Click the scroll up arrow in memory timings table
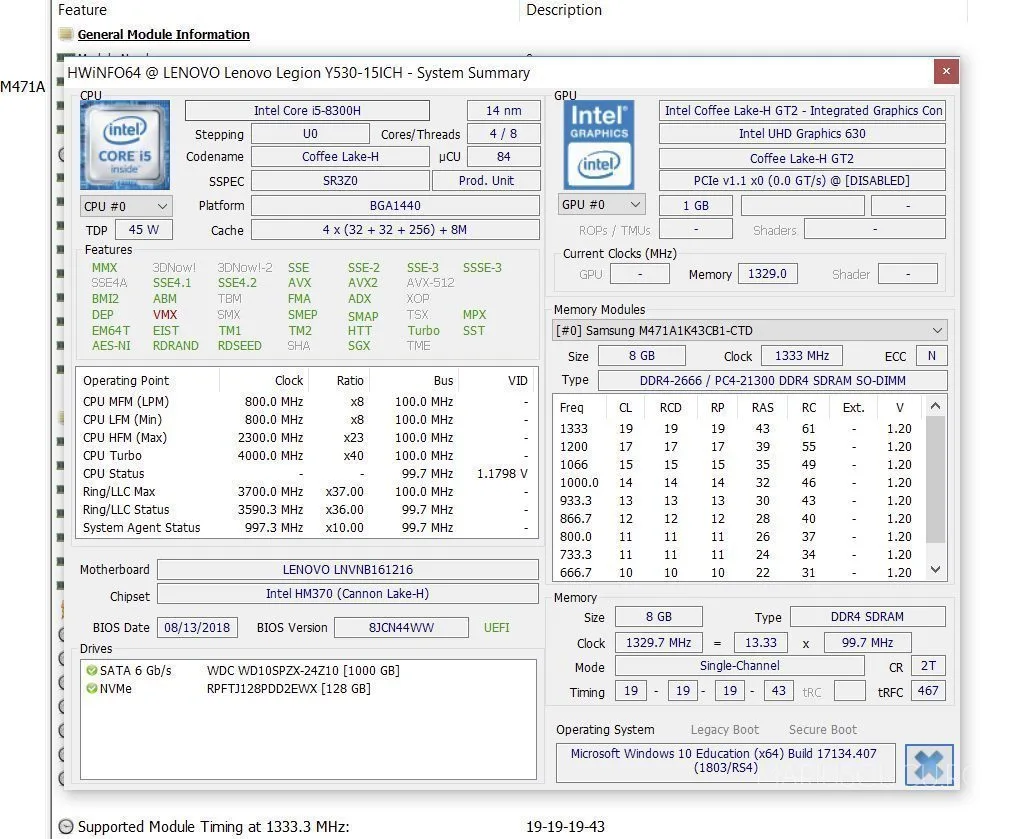 coord(935,406)
